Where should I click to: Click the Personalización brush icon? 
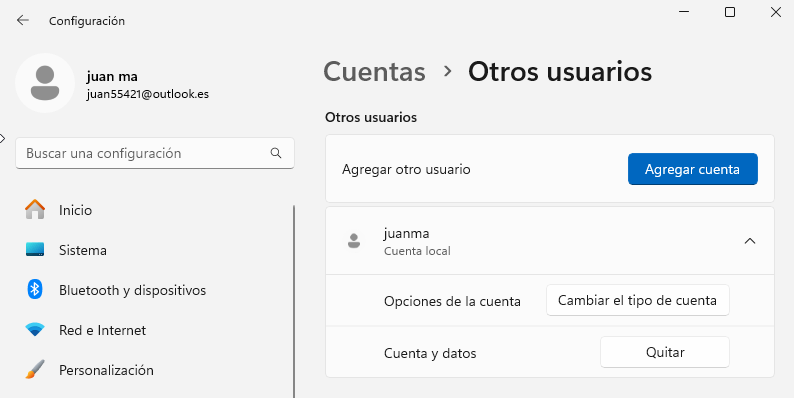(x=35, y=370)
